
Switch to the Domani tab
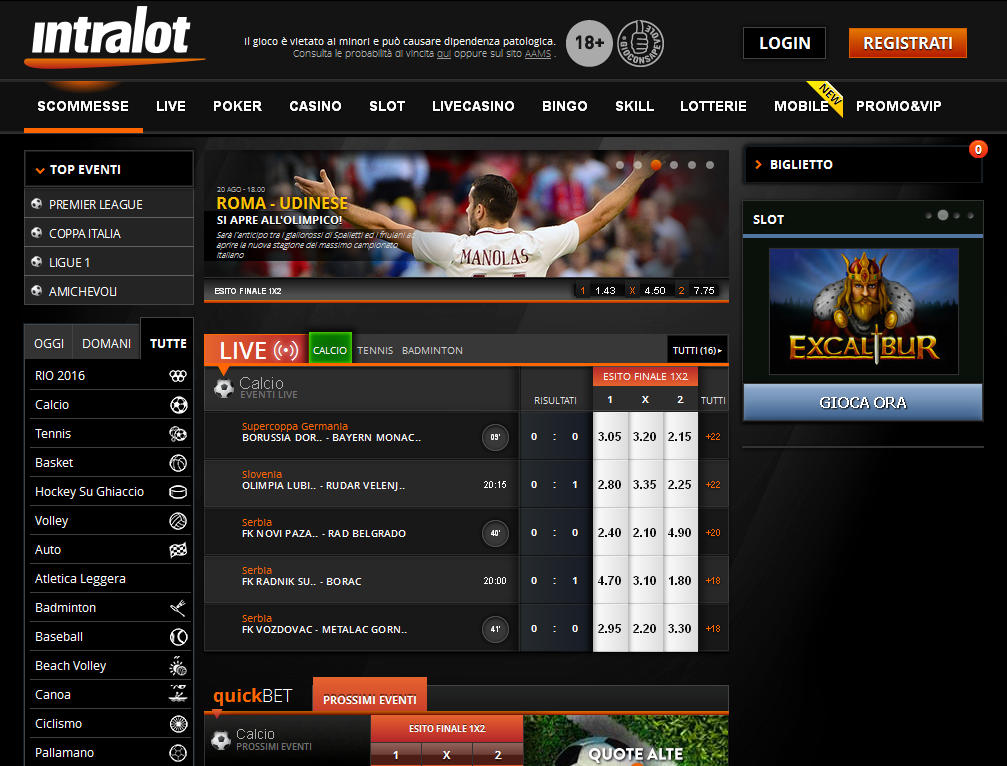pyautogui.click(x=107, y=344)
